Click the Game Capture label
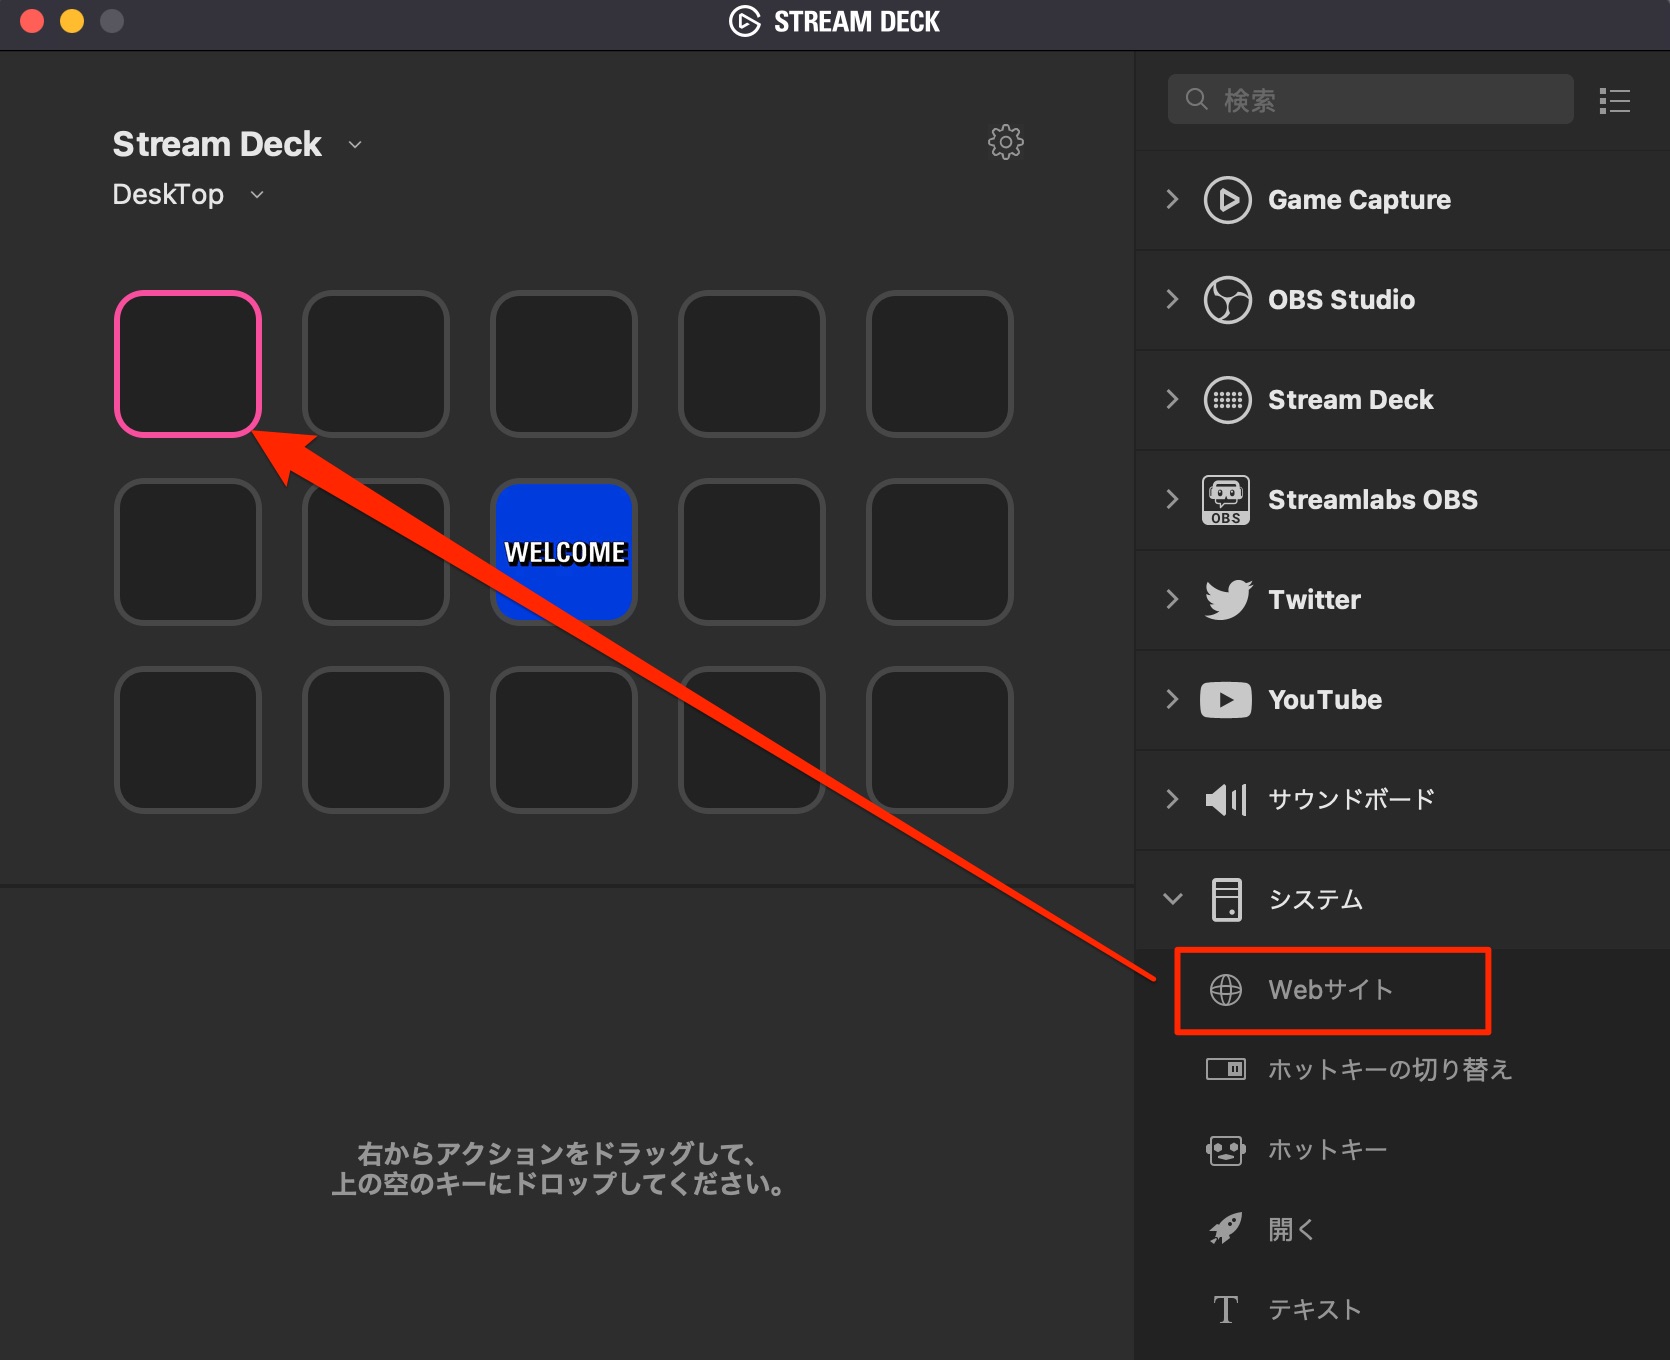 coord(1359,200)
